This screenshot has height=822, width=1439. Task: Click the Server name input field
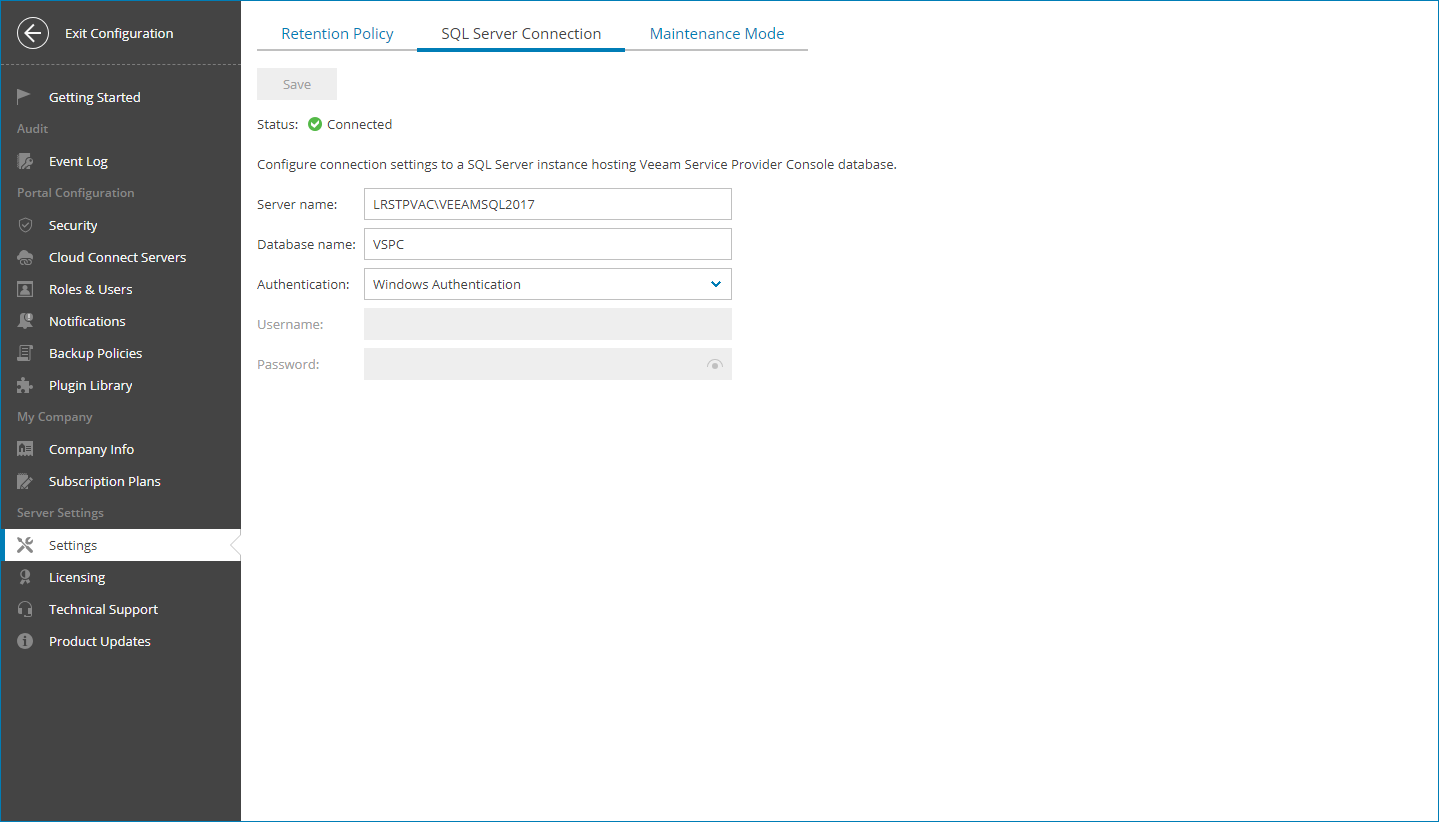[x=548, y=204]
